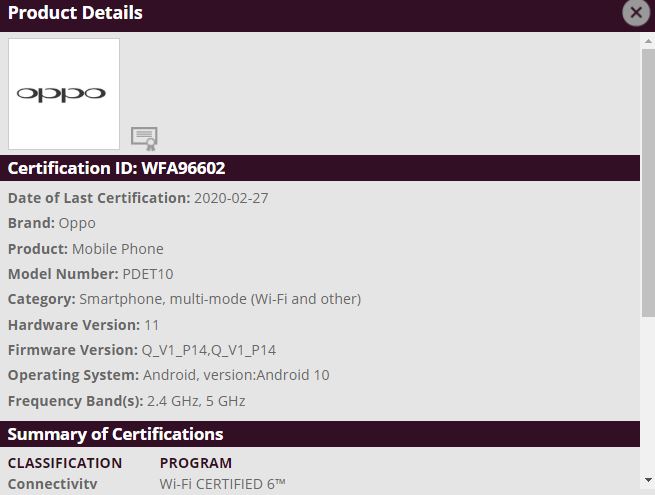Click the Hardware Version 11 line
Viewport: 655px width, 495px height.
[84, 325]
